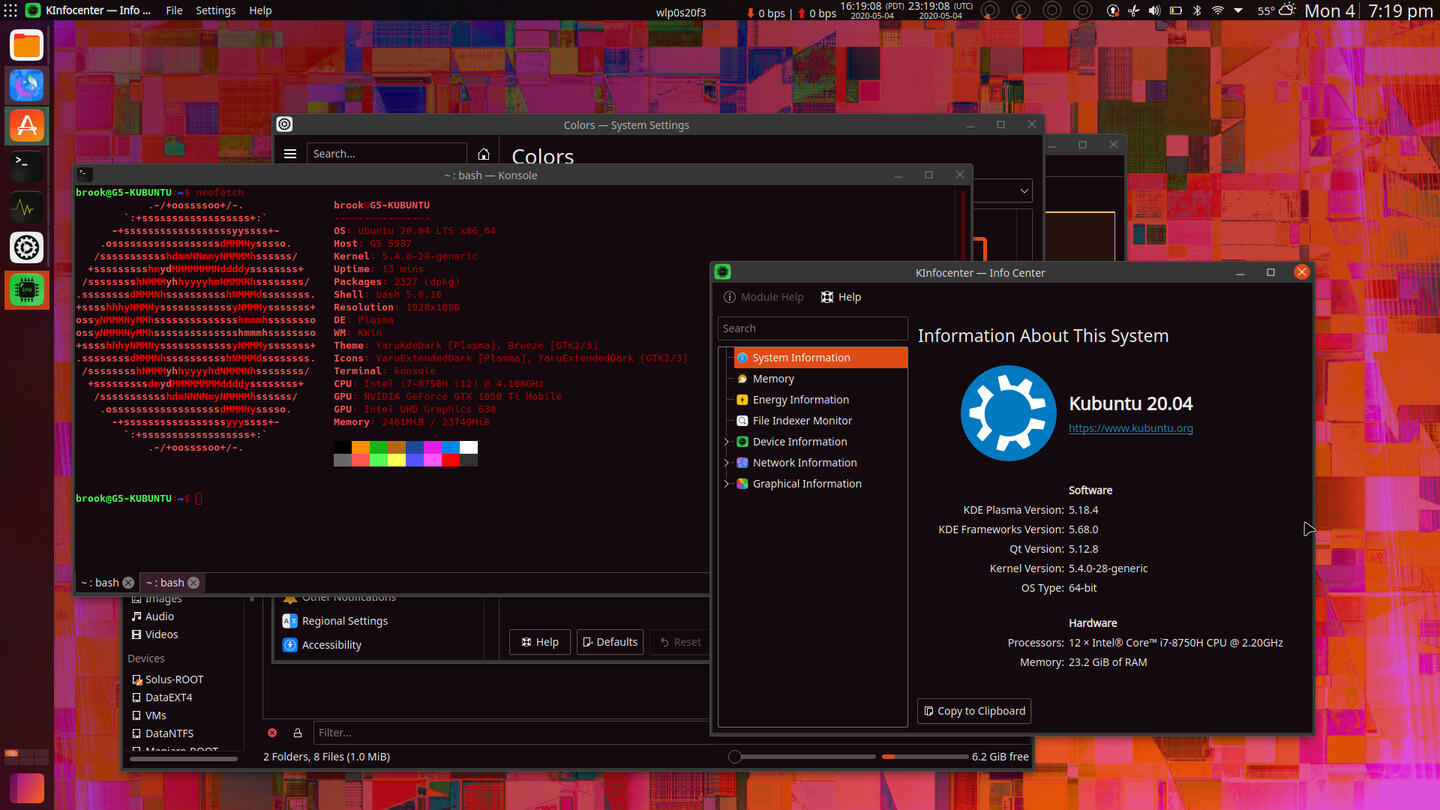
Task: Click the Memory module icon
Action: pyautogui.click(x=742, y=379)
